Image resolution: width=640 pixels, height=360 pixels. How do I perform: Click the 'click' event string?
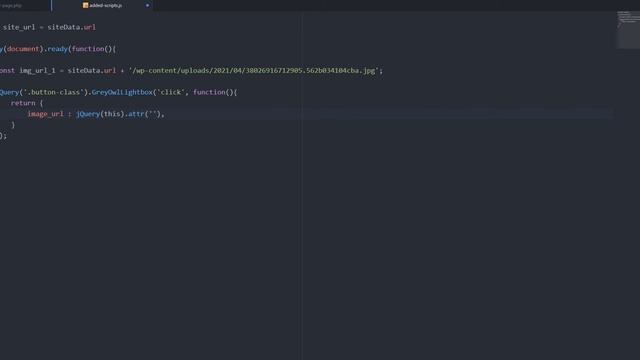click(x=171, y=92)
